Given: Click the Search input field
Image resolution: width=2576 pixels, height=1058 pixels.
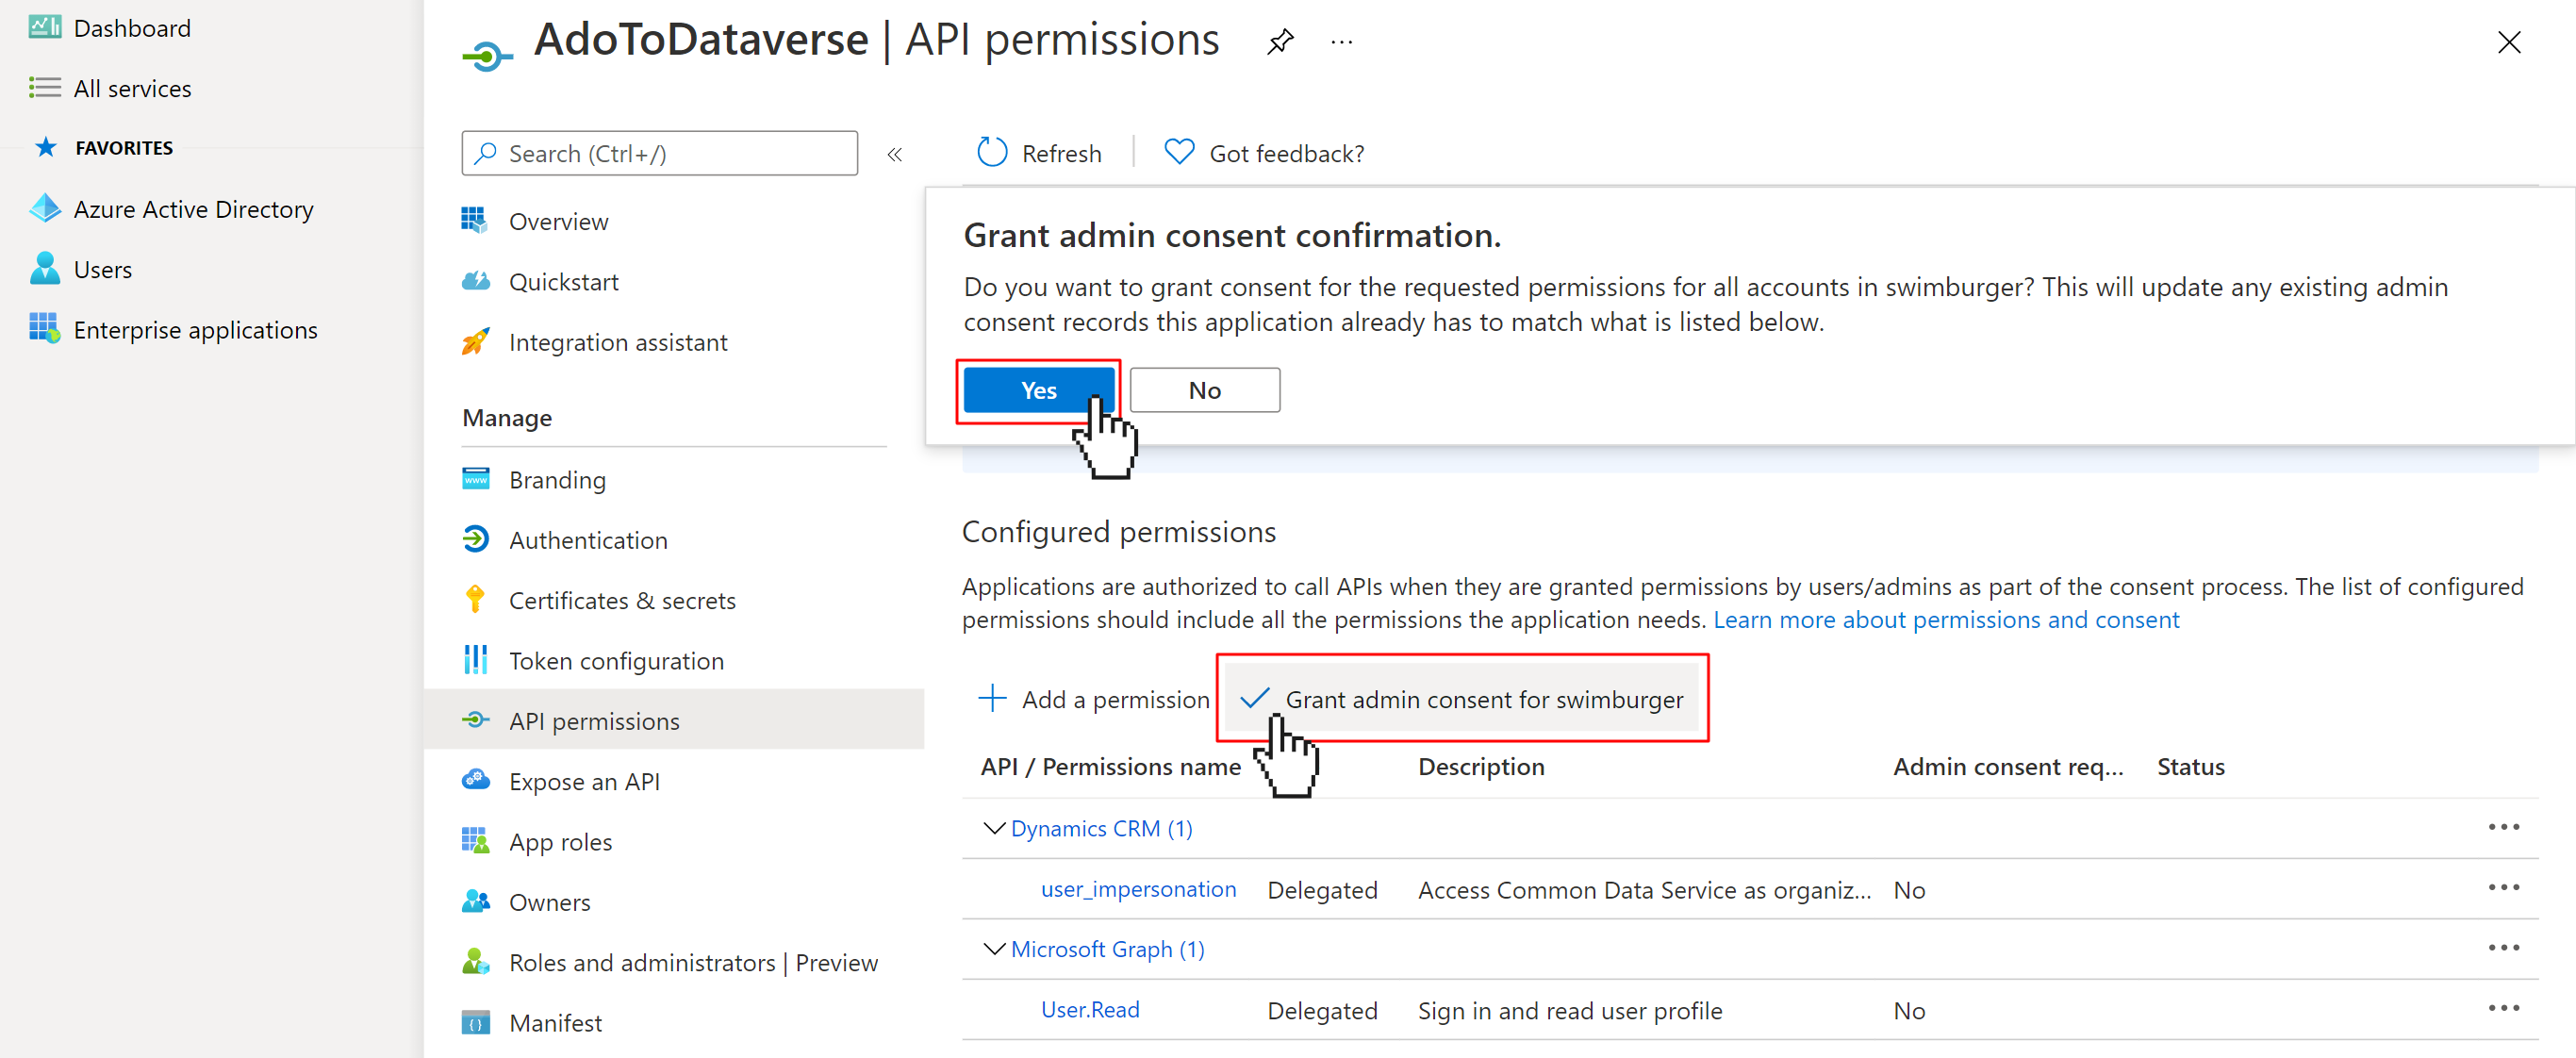Looking at the screenshot, I should pyautogui.click(x=659, y=153).
